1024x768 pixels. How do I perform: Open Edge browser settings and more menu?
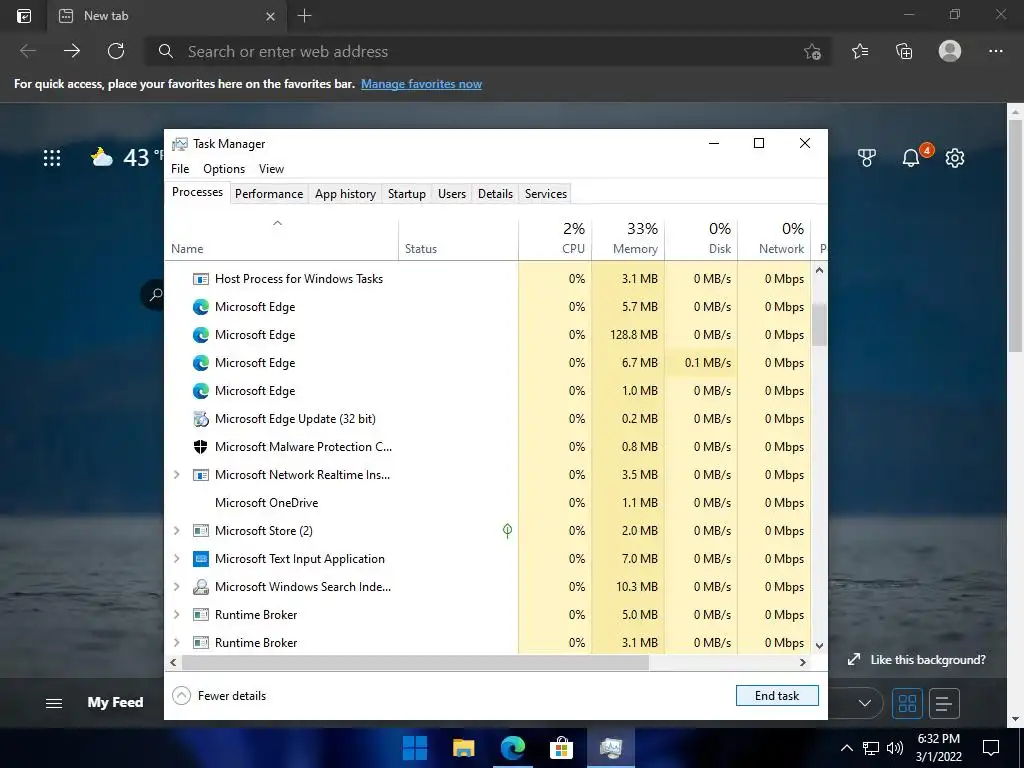995,51
